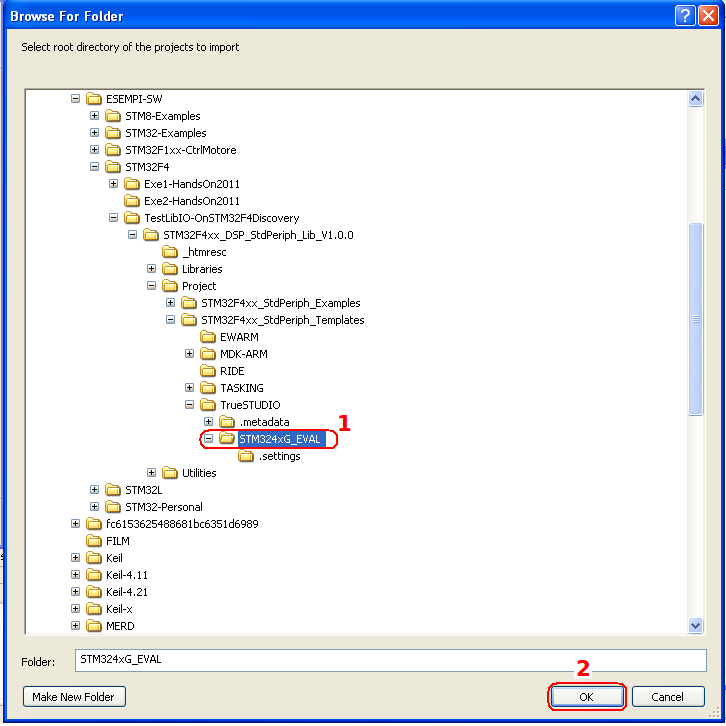Expand the STM32F1xx-CtrlMotore node
The height and width of the screenshot is (726, 726).
click(94, 150)
